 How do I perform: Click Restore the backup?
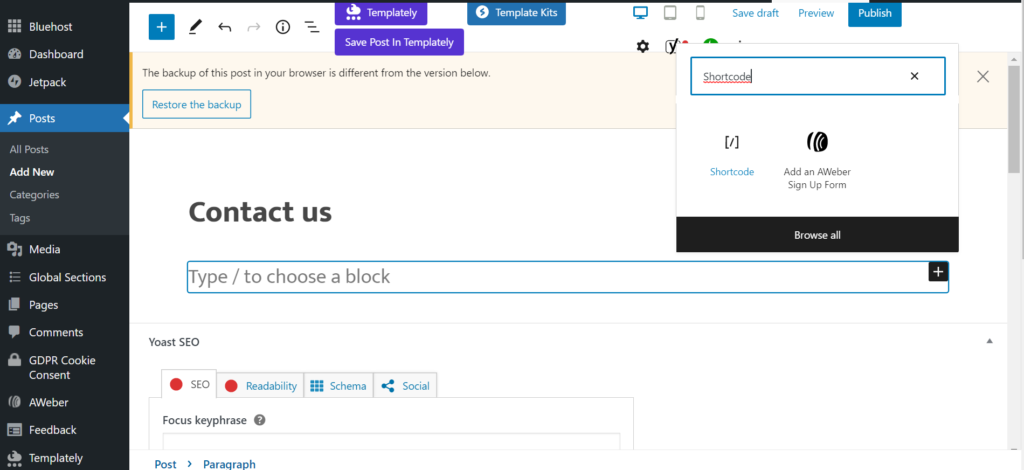(x=197, y=104)
